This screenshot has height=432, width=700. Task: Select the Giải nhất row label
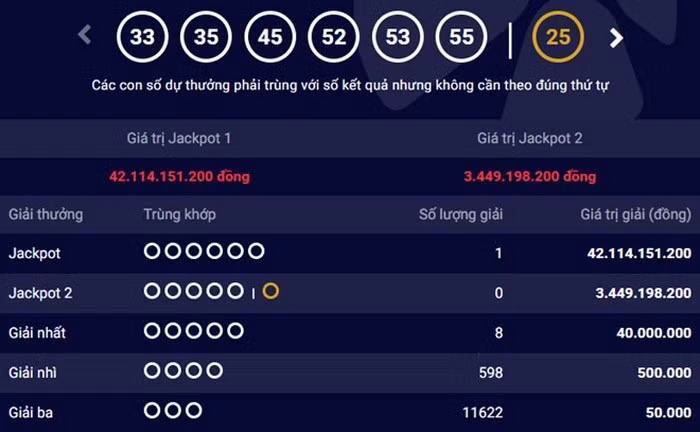pyautogui.click(x=38, y=332)
